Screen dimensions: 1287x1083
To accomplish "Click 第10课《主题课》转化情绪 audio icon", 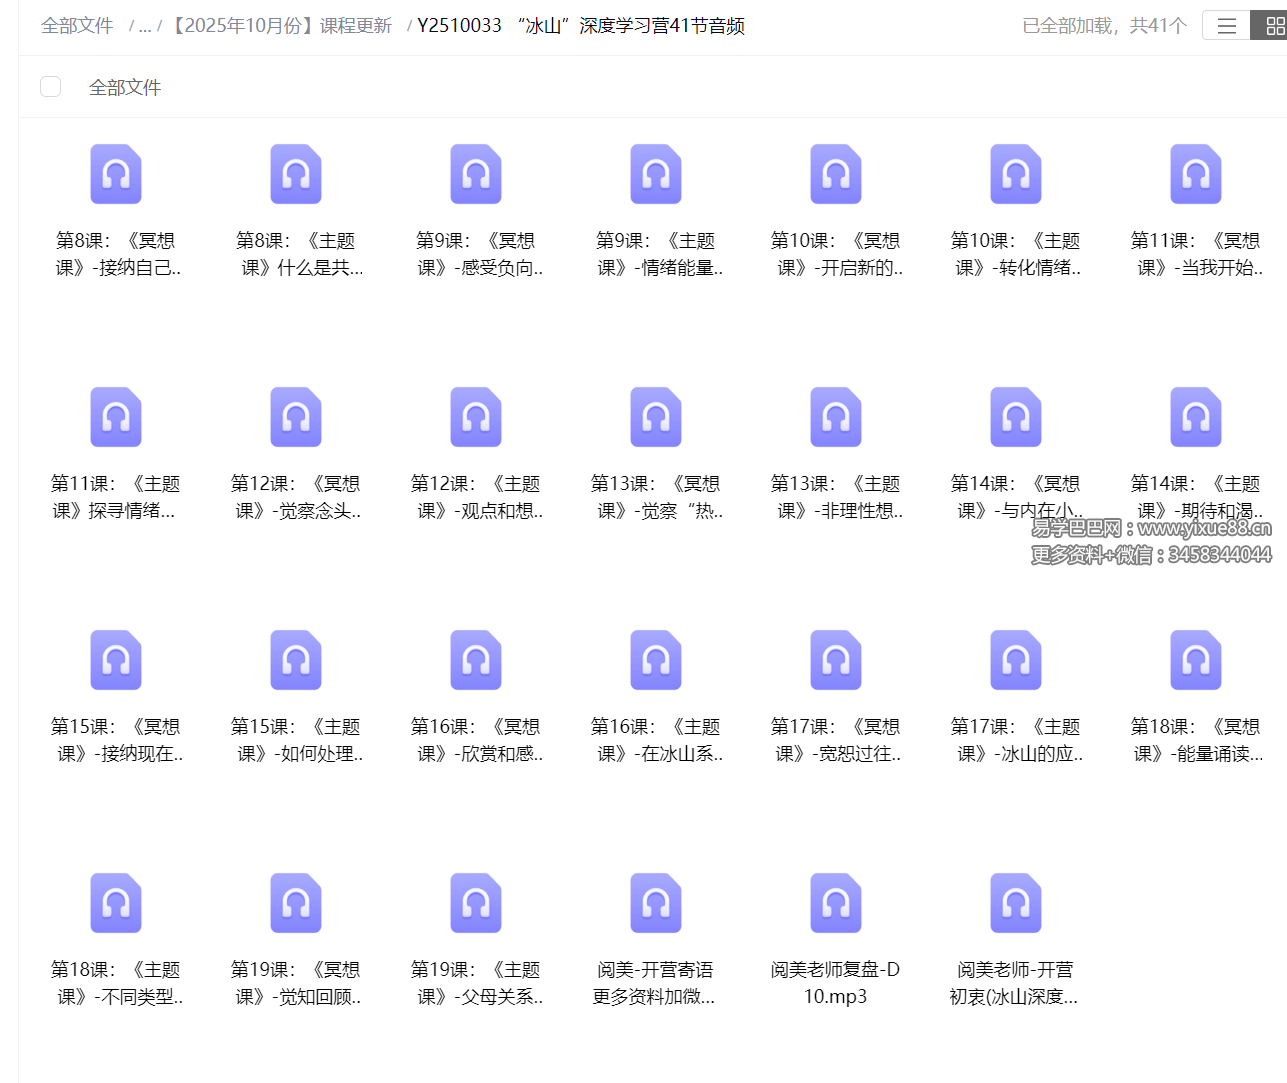I will point(1015,174).
